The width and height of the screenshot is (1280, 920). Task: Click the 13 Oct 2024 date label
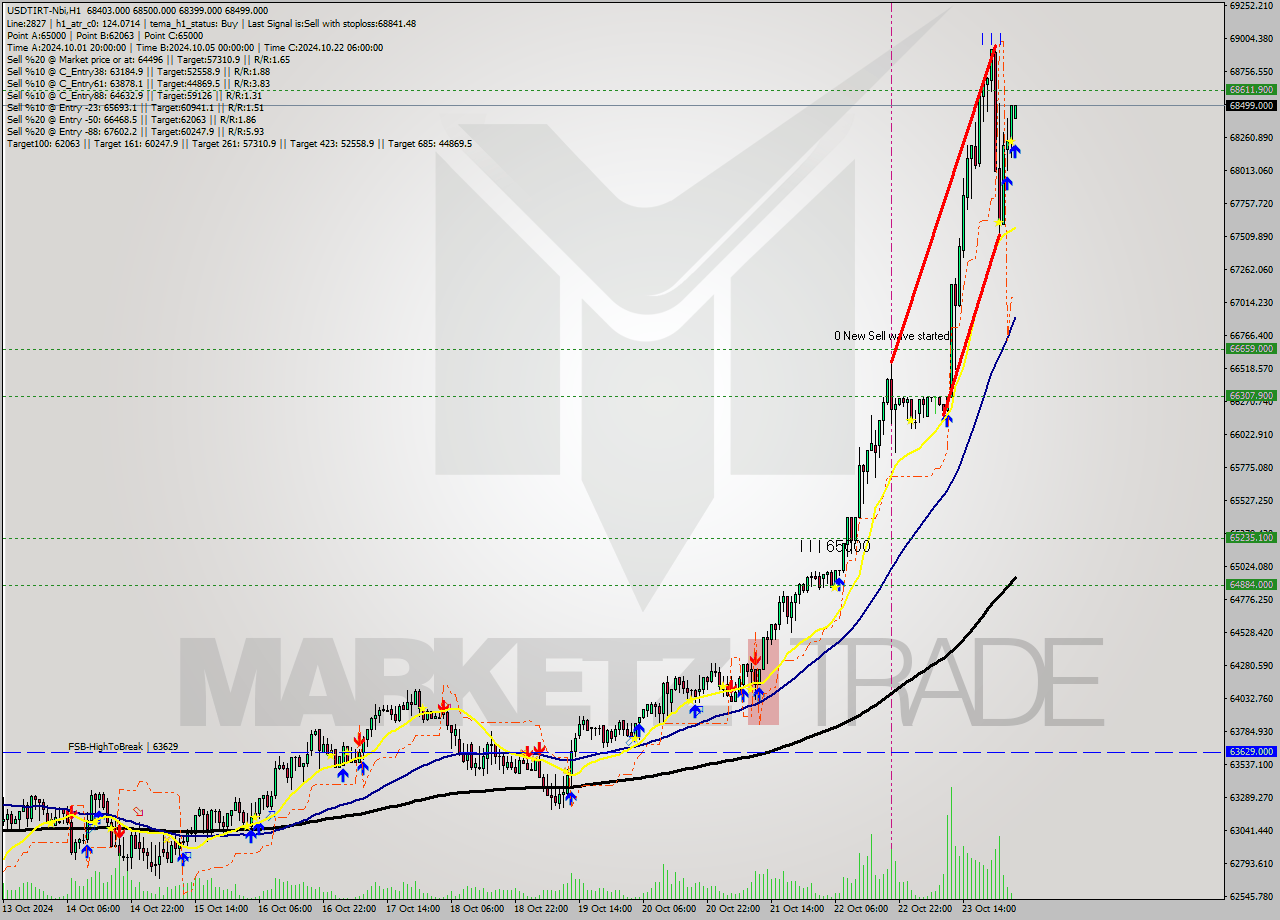(27, 909)
